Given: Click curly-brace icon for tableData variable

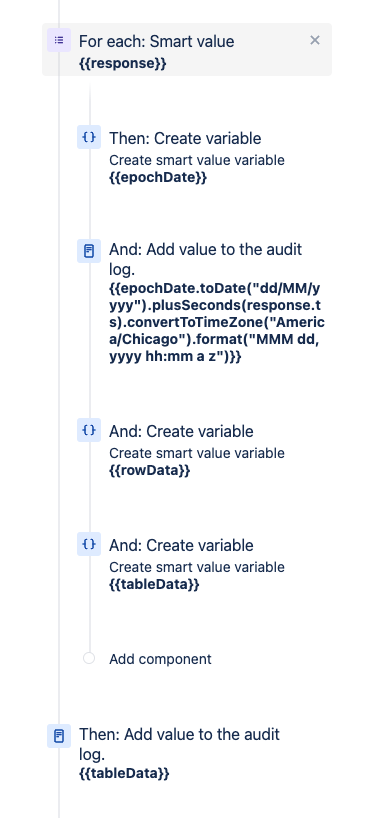Looking at the screenshot, I should (x=89, y=544).
